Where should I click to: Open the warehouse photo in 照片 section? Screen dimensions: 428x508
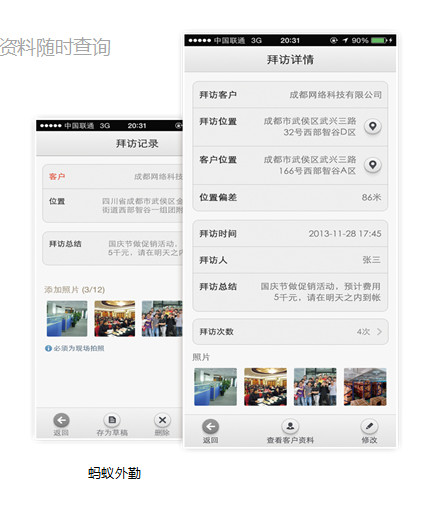point(365,387)
